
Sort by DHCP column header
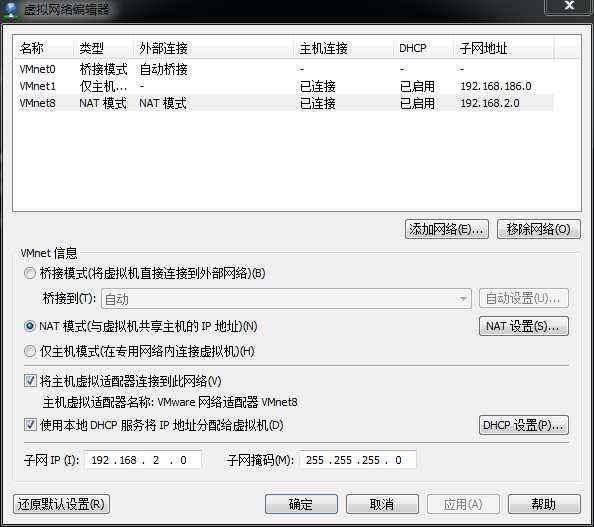424,48
